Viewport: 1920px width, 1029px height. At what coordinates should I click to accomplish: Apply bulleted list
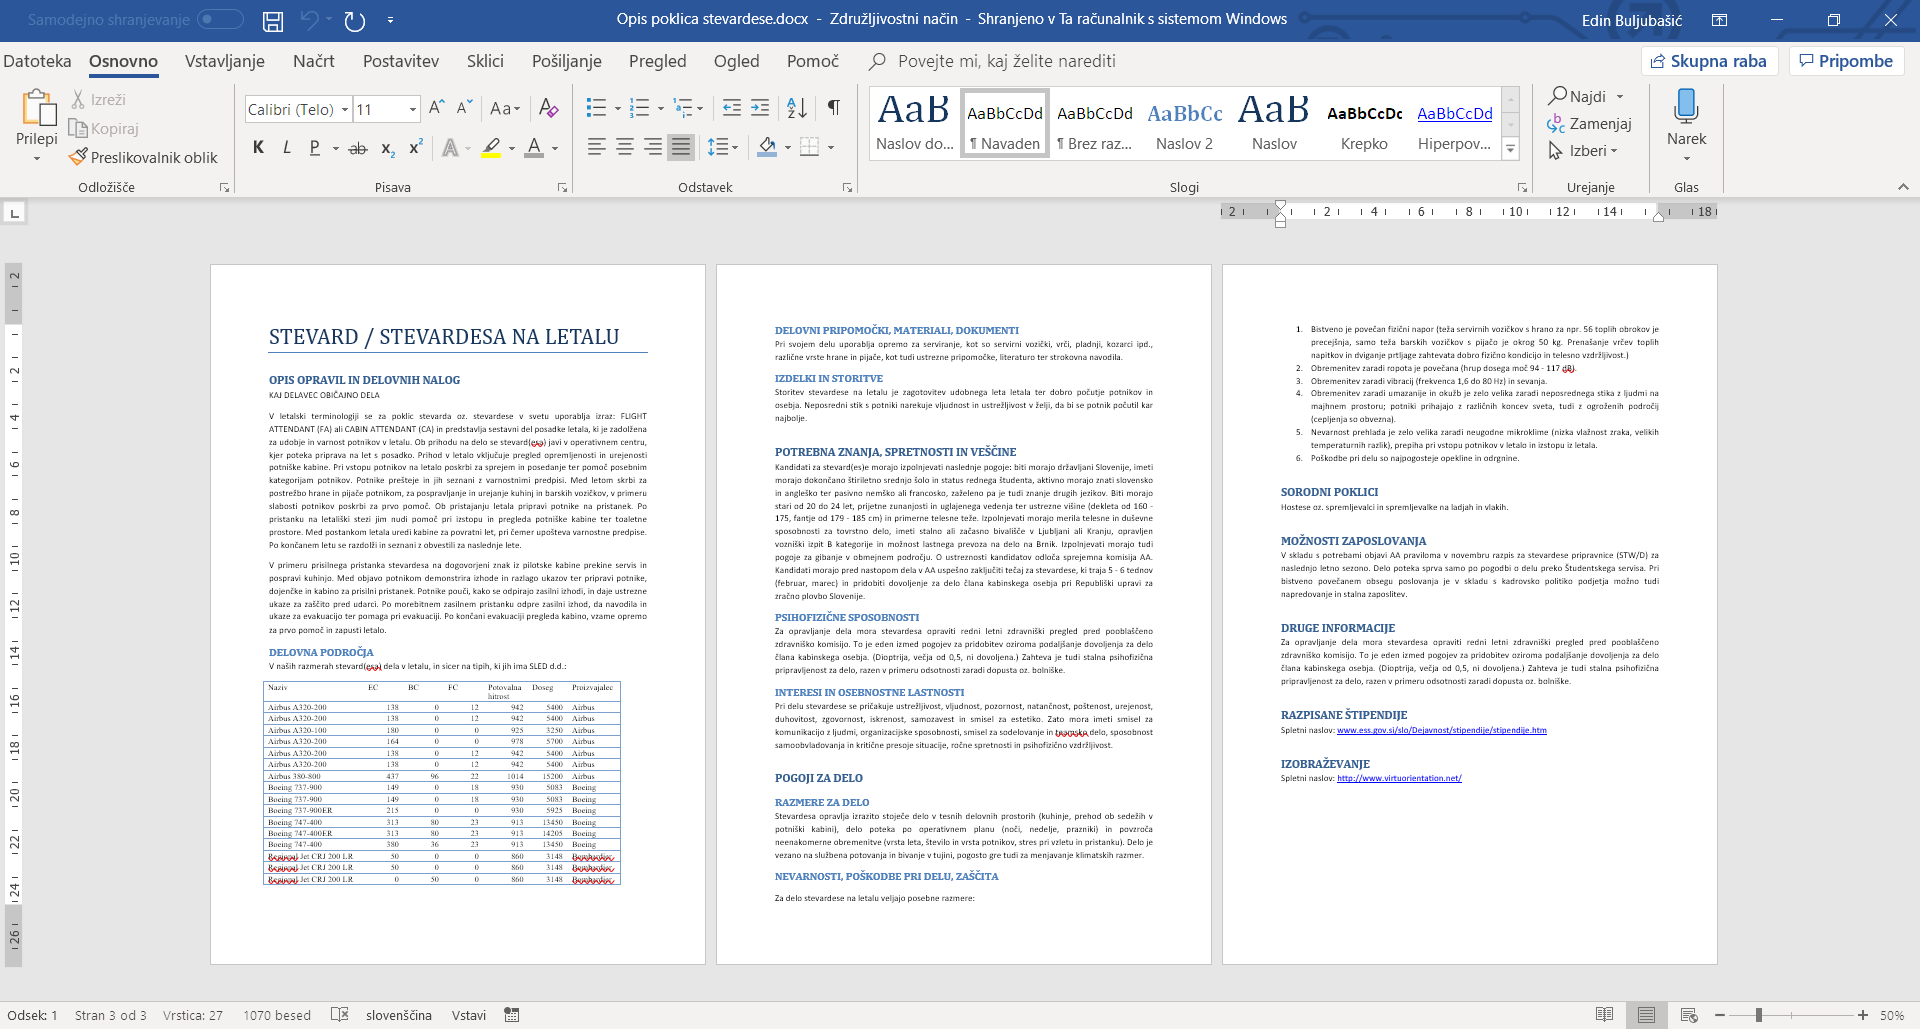pos(596,108)
